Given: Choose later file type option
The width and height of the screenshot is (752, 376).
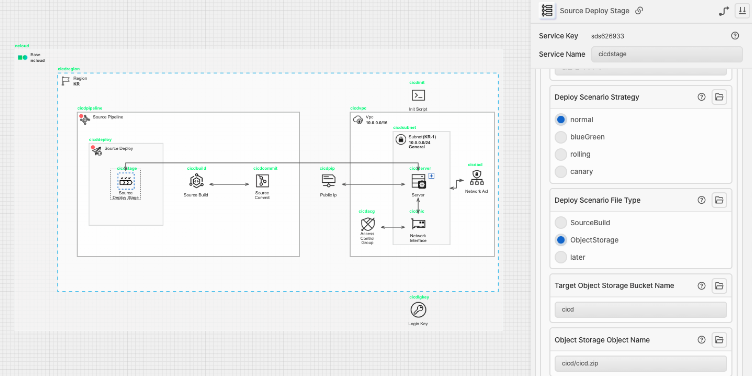Looking at the screenshot, I should tap(561, 257).
